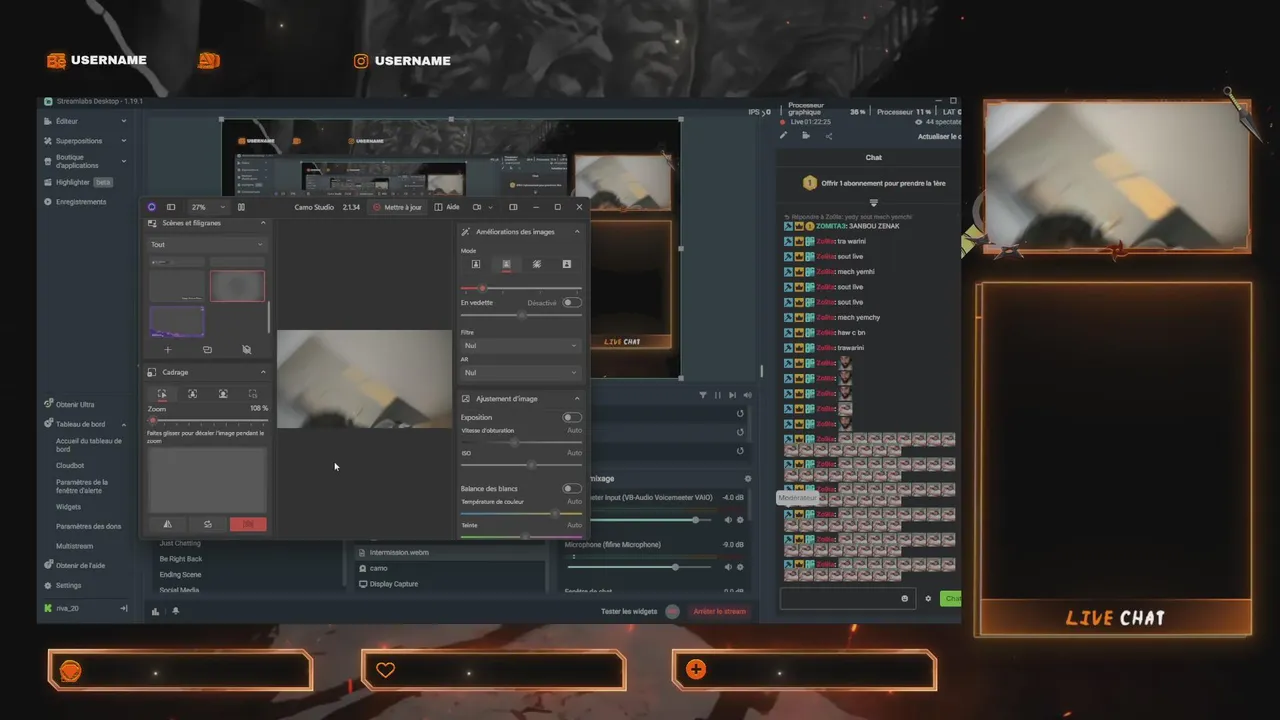Select the Ending Scene scene entry
This screenshot has height=720, width=1280.
point(181,575)
